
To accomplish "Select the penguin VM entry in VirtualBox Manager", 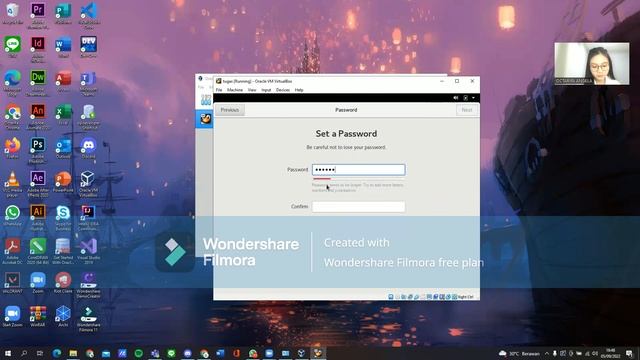I will point(205,119).
